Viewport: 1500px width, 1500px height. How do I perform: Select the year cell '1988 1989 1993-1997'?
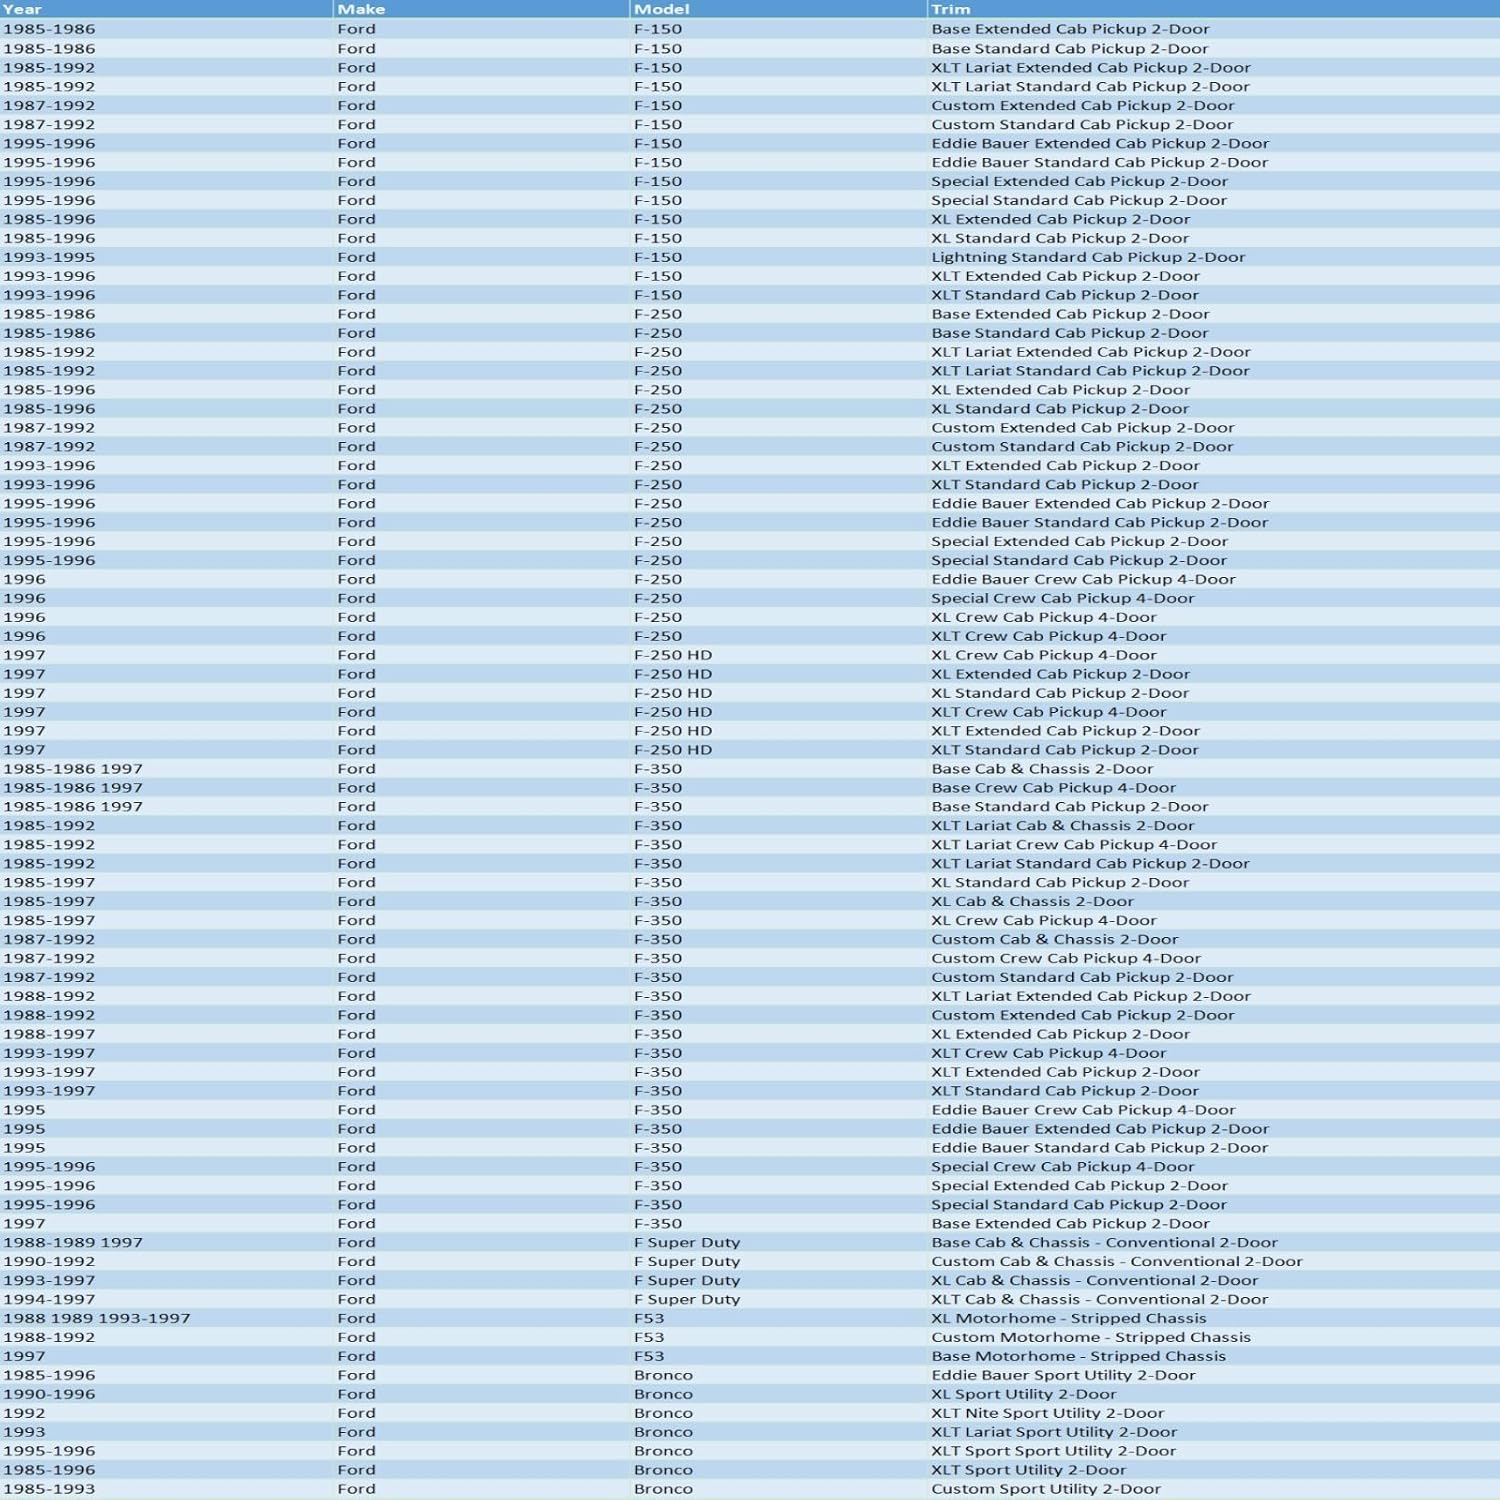click(97, 1318)
